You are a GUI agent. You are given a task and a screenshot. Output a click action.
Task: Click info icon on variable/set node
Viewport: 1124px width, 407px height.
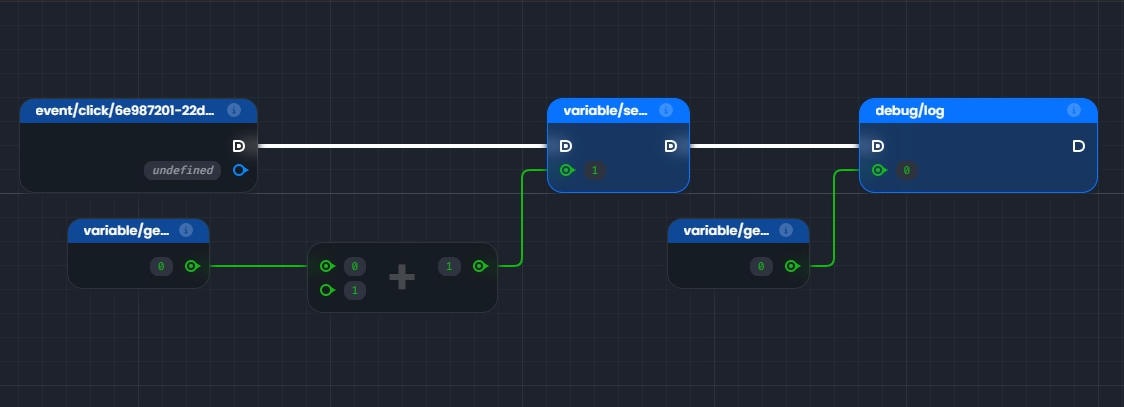tap(666, 110)
